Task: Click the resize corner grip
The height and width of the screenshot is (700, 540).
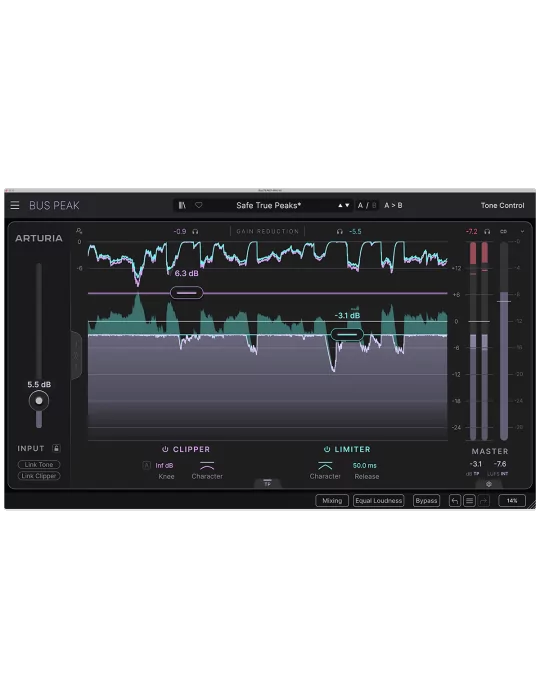Action: (x=532, y=504)
